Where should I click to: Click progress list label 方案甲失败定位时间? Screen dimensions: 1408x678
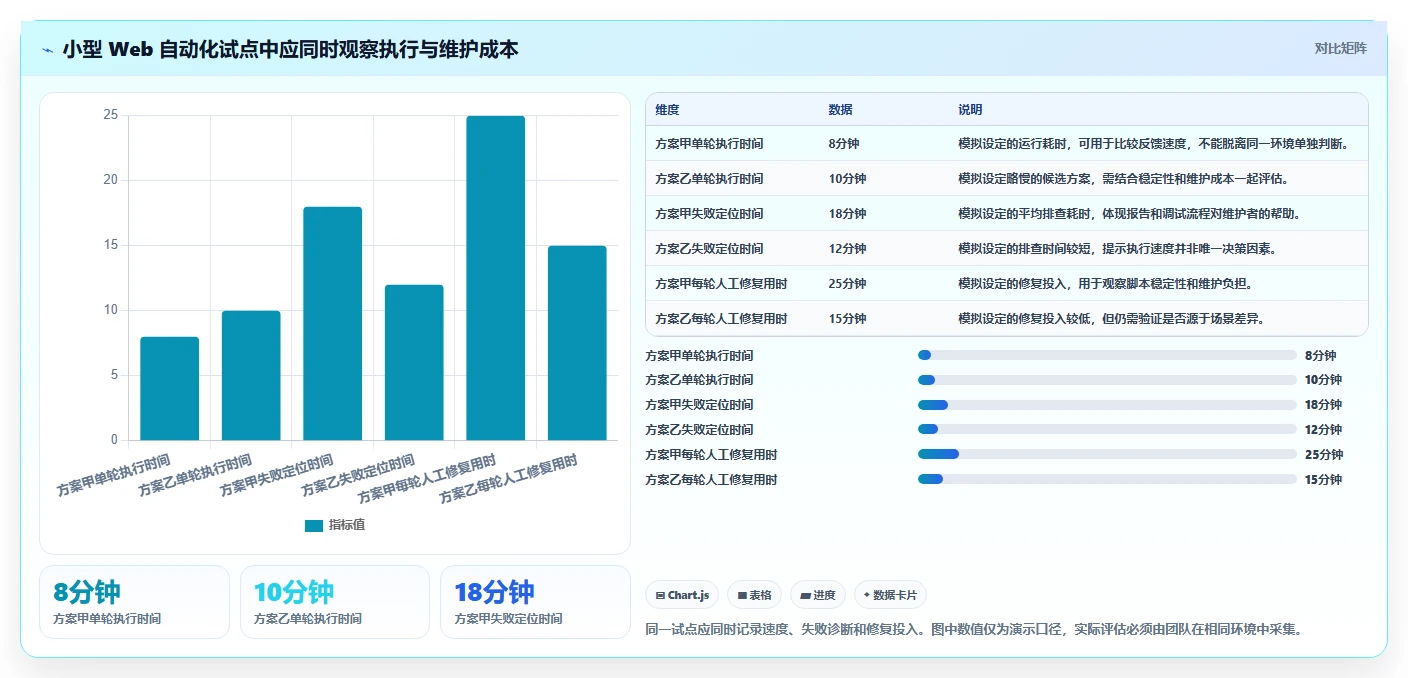(699, 405)
